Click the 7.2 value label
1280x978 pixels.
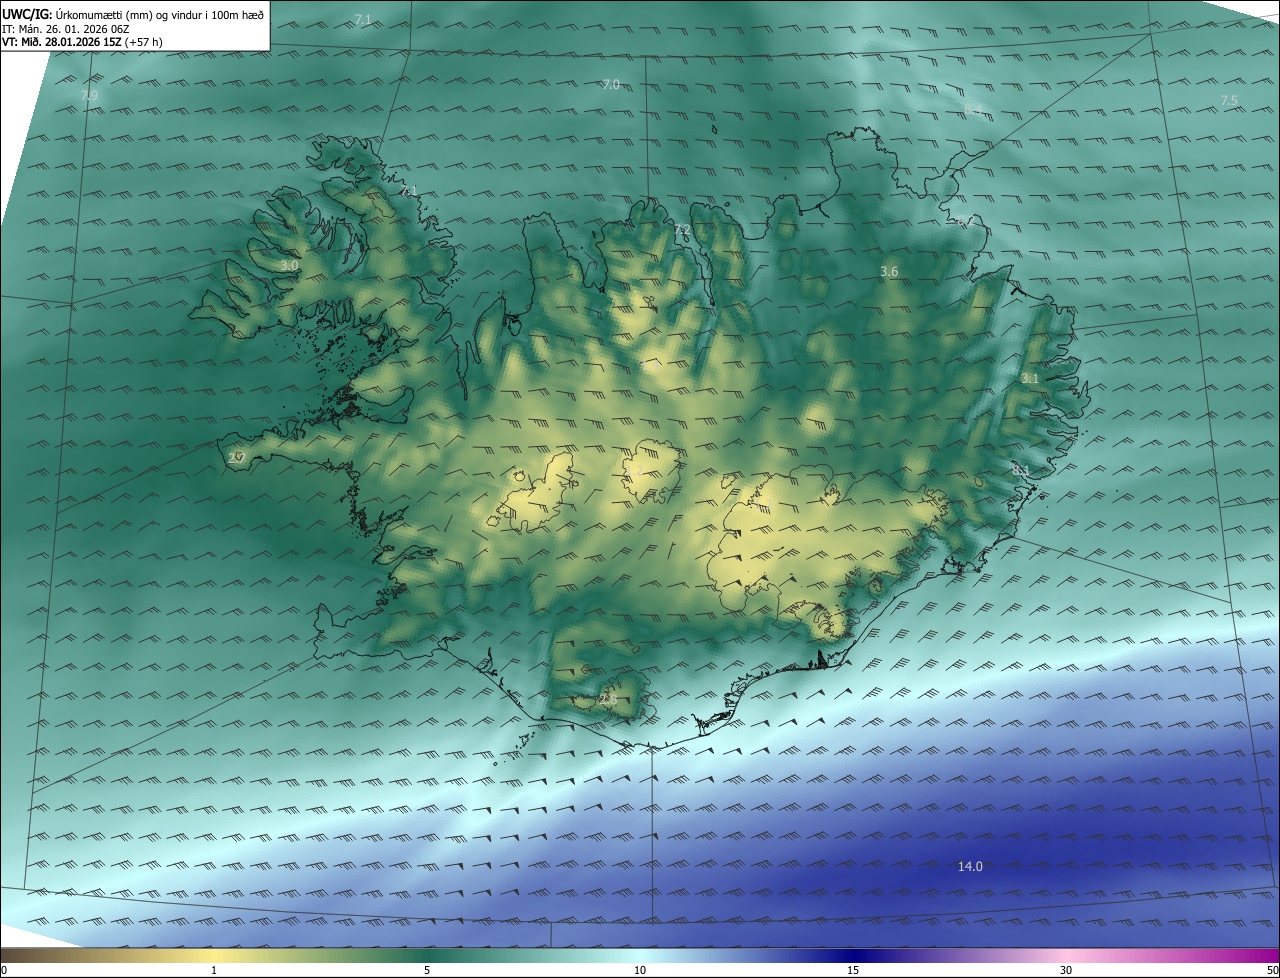click(x=683, y=231)
